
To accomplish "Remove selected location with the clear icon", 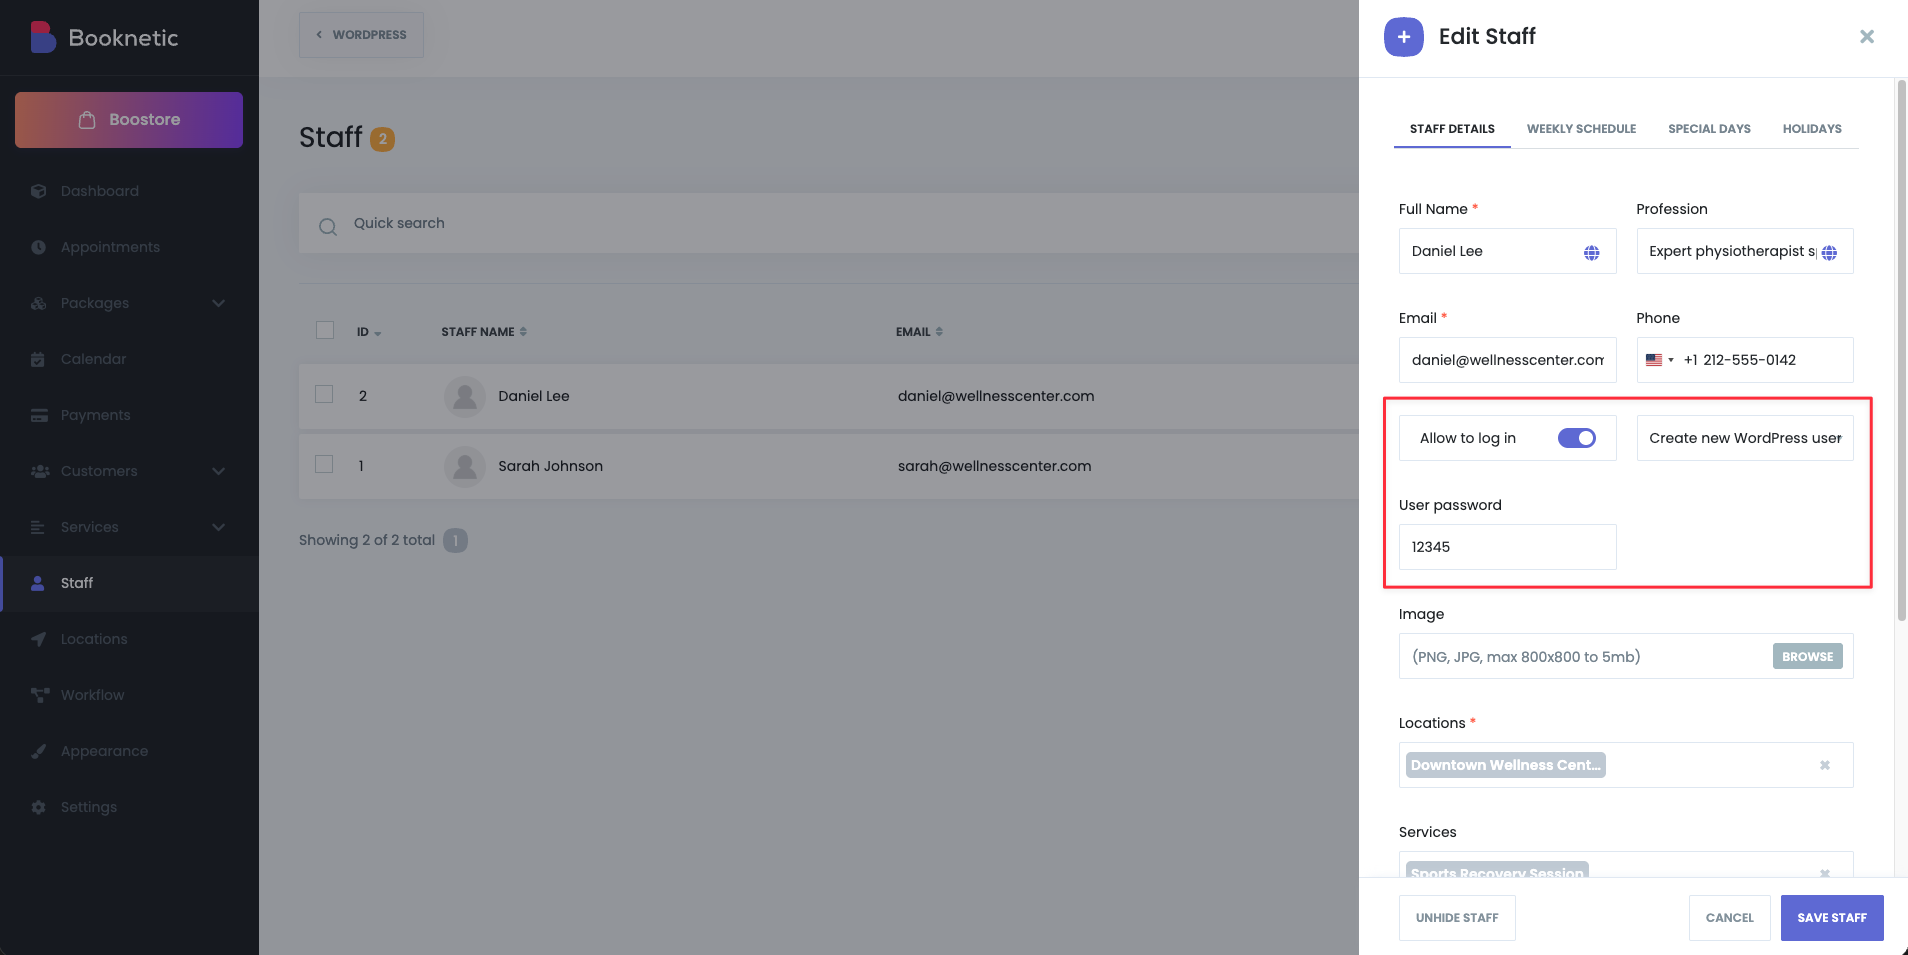I will pyautogui.click(x=1824, y=766).
